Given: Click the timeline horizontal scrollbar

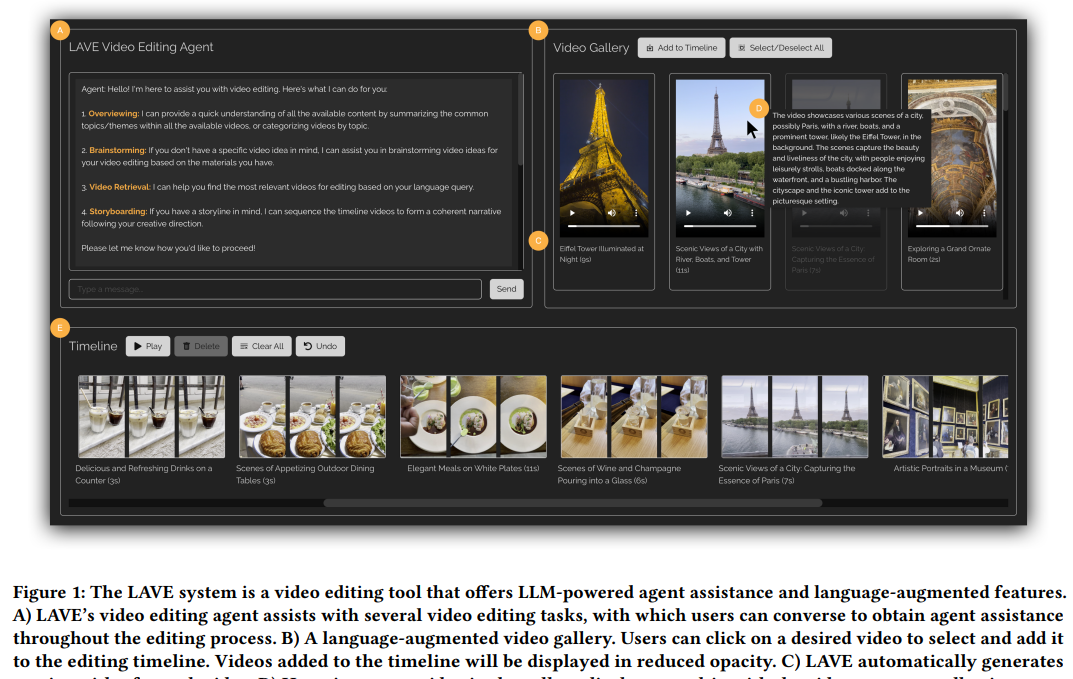Looking at the screenshot, I should tap(573, 503).
